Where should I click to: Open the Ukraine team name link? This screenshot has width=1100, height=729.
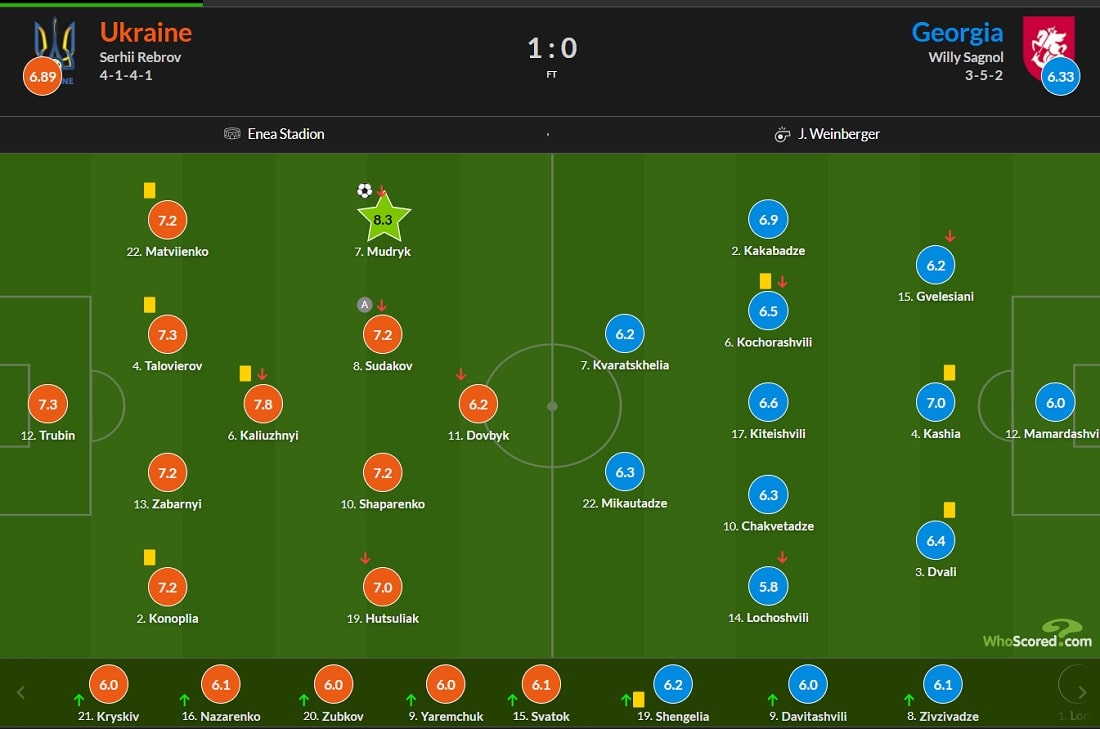coord(146,32)
